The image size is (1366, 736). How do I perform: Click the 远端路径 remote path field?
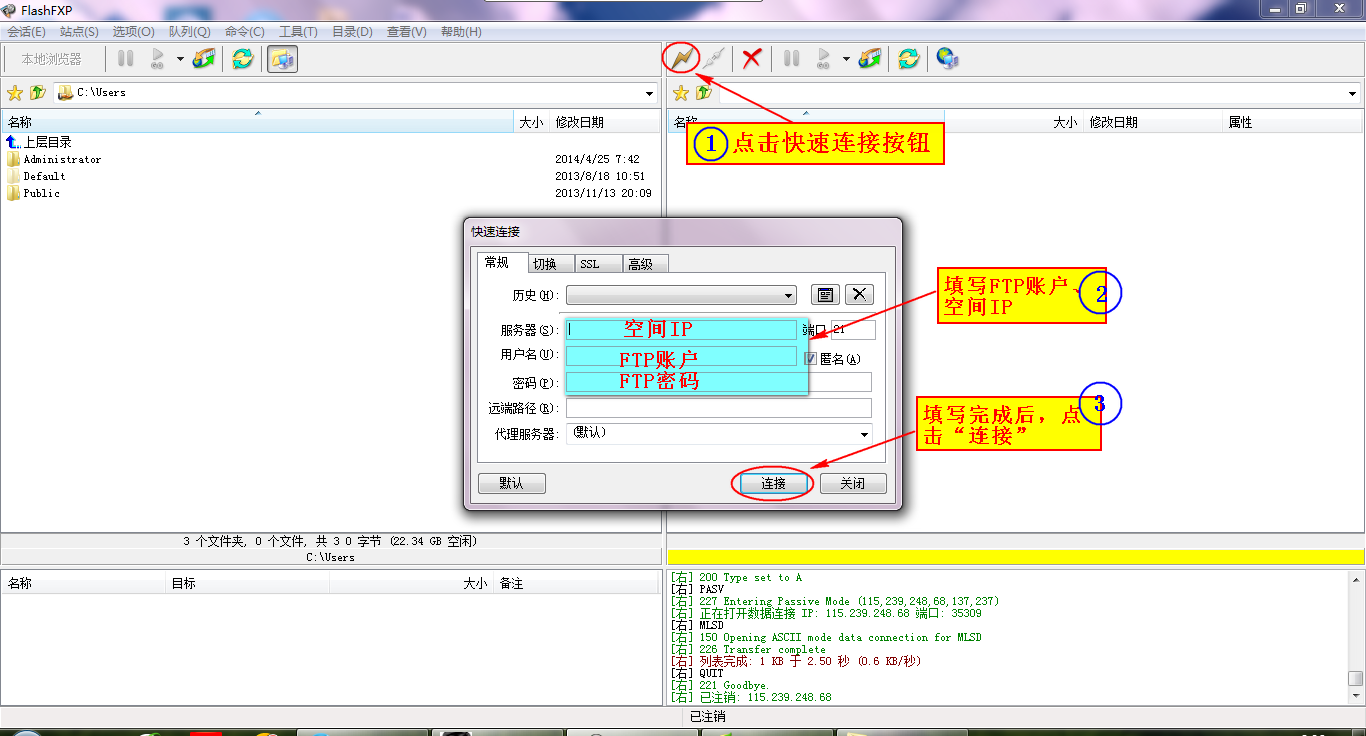719,408
